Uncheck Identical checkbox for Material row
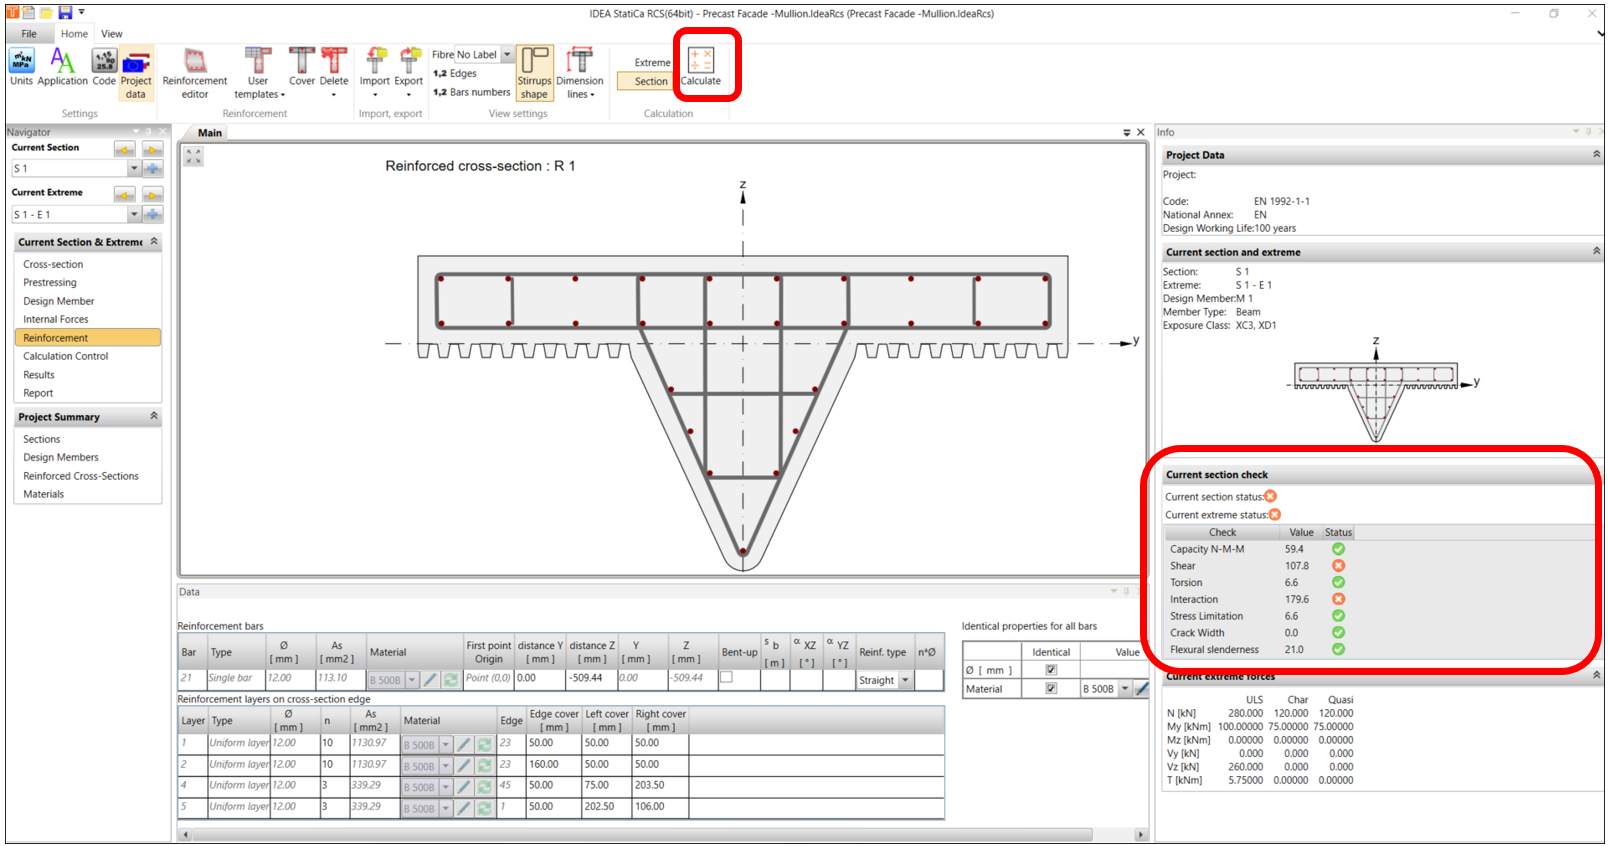This screenshot has width=1608, height=846. tap(1051, 689)
